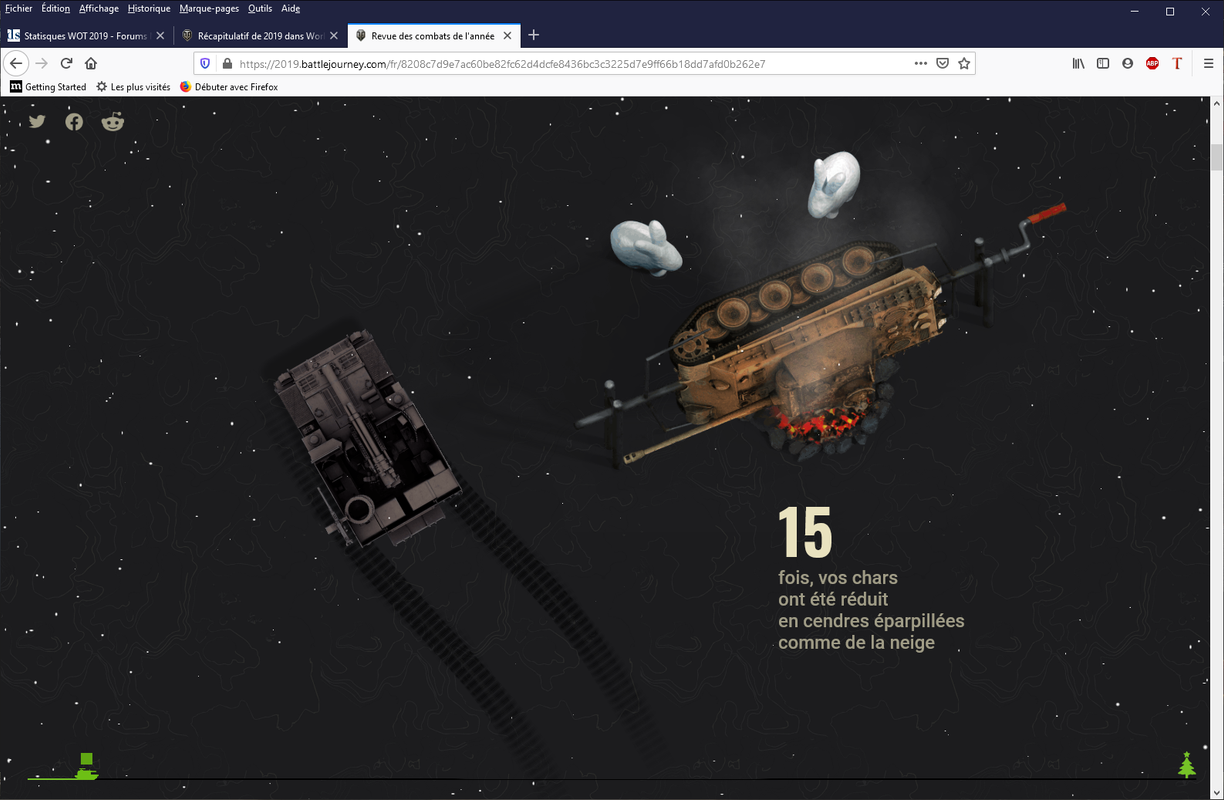
Task: Open the Getting Started bookmark
Action: point(48,87)
